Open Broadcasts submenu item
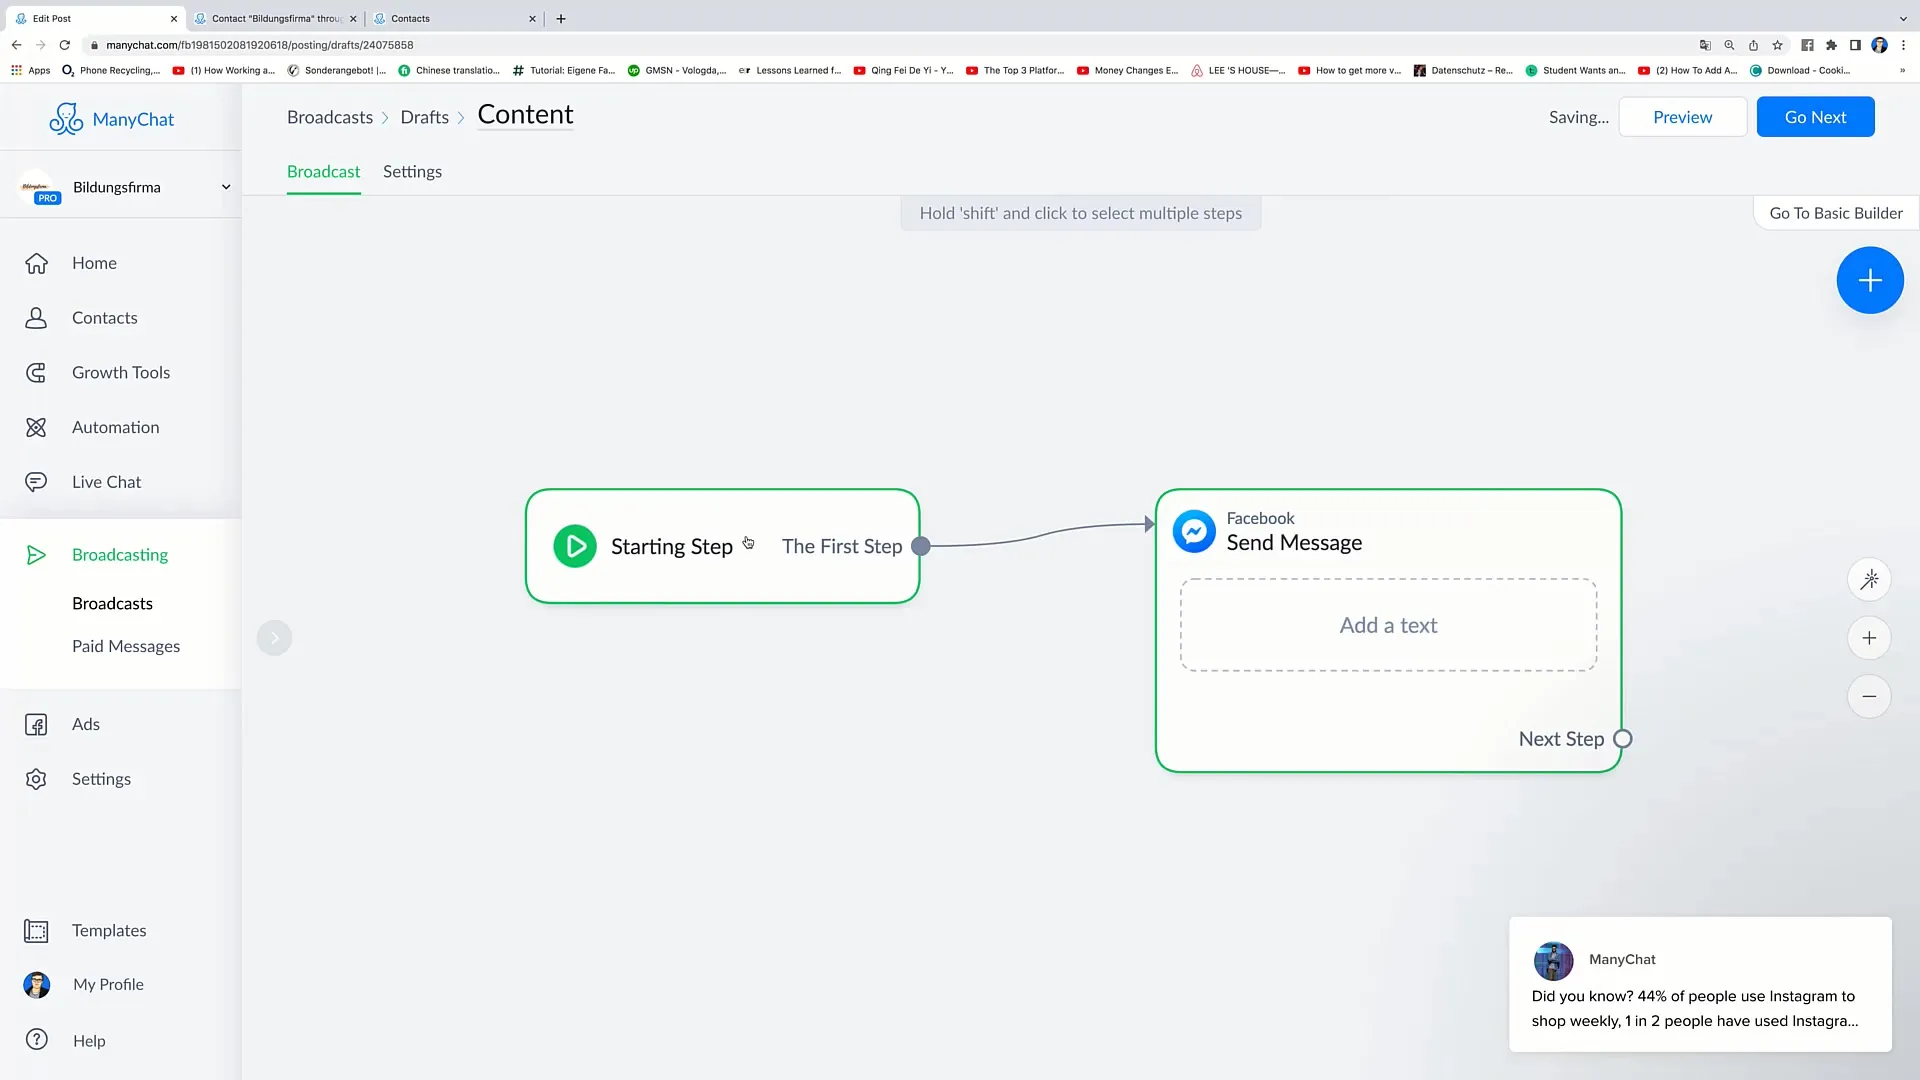 112,604
